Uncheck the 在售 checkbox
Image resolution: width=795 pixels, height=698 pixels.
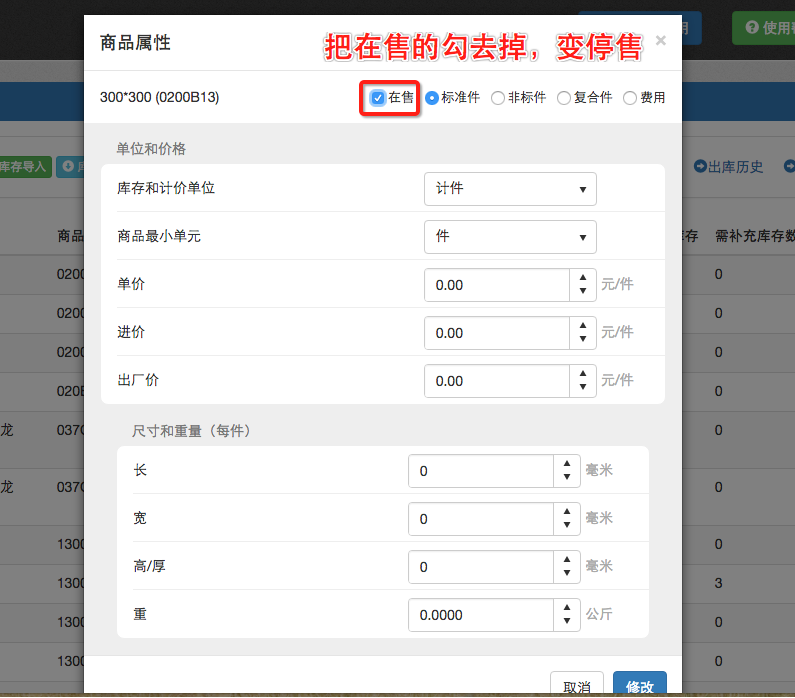tap(378, 97)
